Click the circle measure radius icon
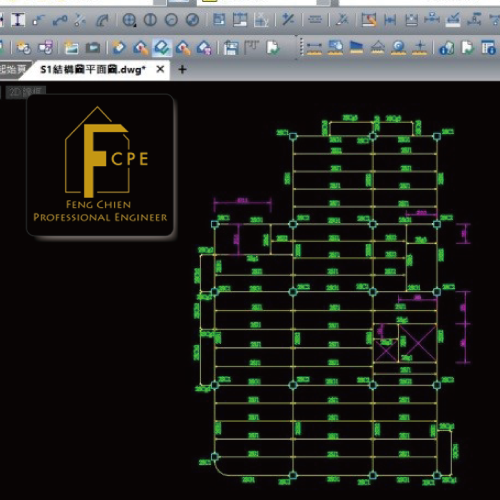This screenshot has width=500, height=500. pyautogui.click(x=399, y=48)
